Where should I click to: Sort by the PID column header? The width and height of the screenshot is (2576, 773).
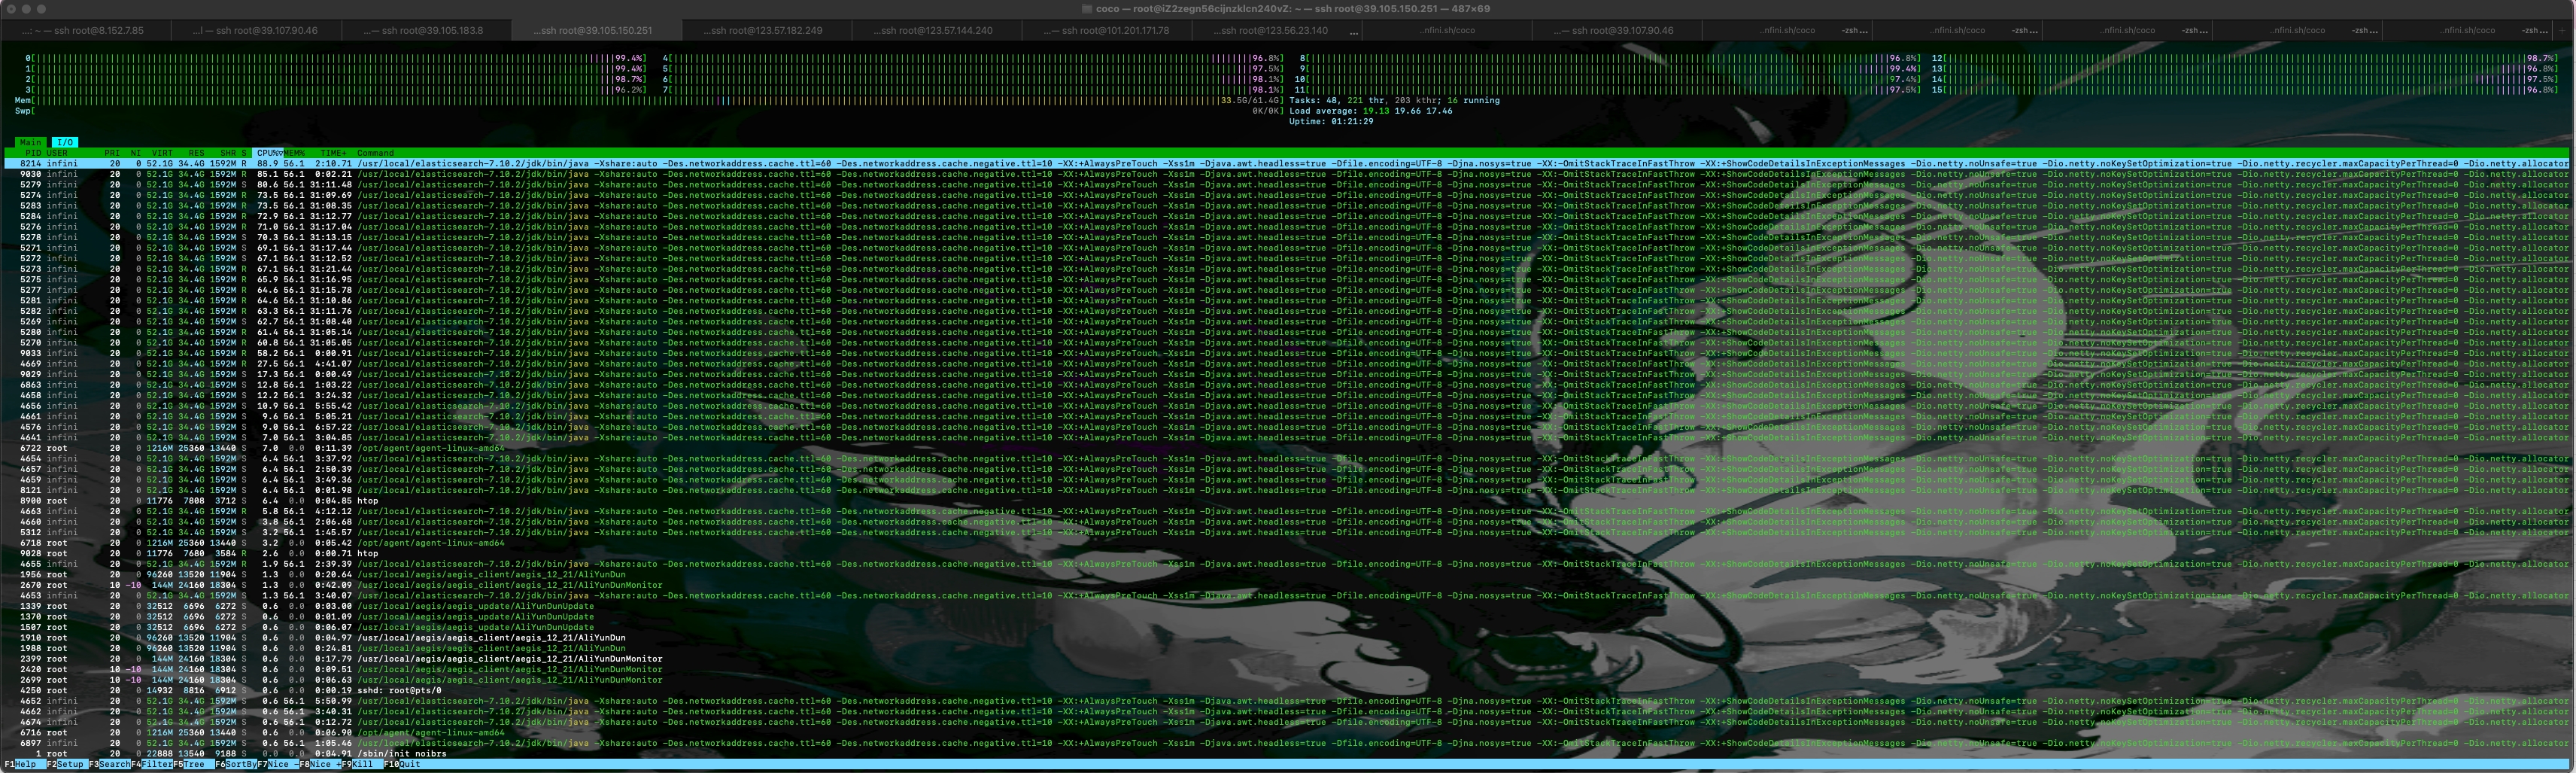tap(33, 153)
